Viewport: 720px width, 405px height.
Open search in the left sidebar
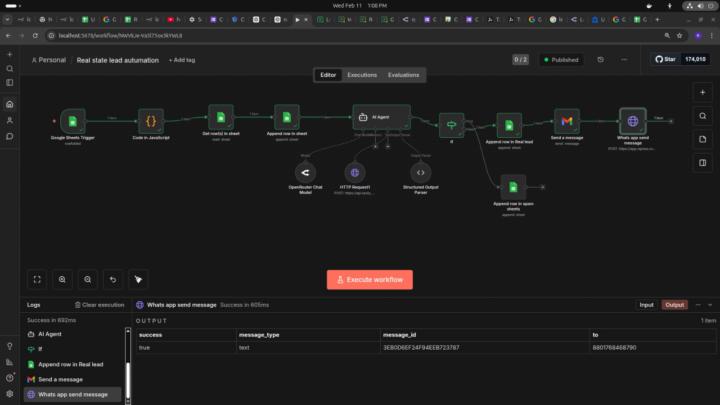click(10, 68)
